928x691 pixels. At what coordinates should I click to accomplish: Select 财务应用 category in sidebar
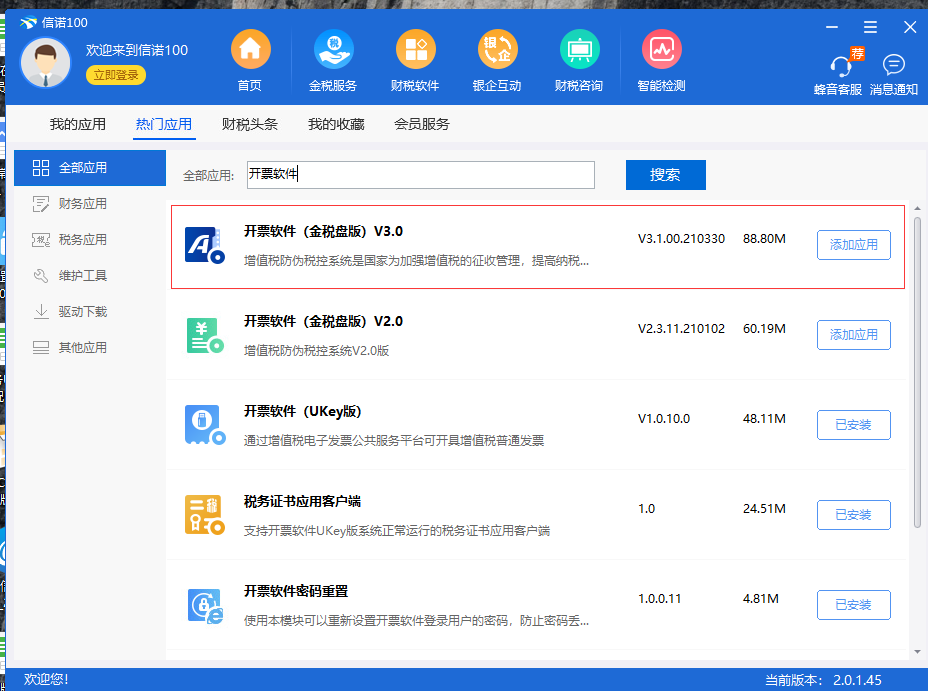point(90,204)
